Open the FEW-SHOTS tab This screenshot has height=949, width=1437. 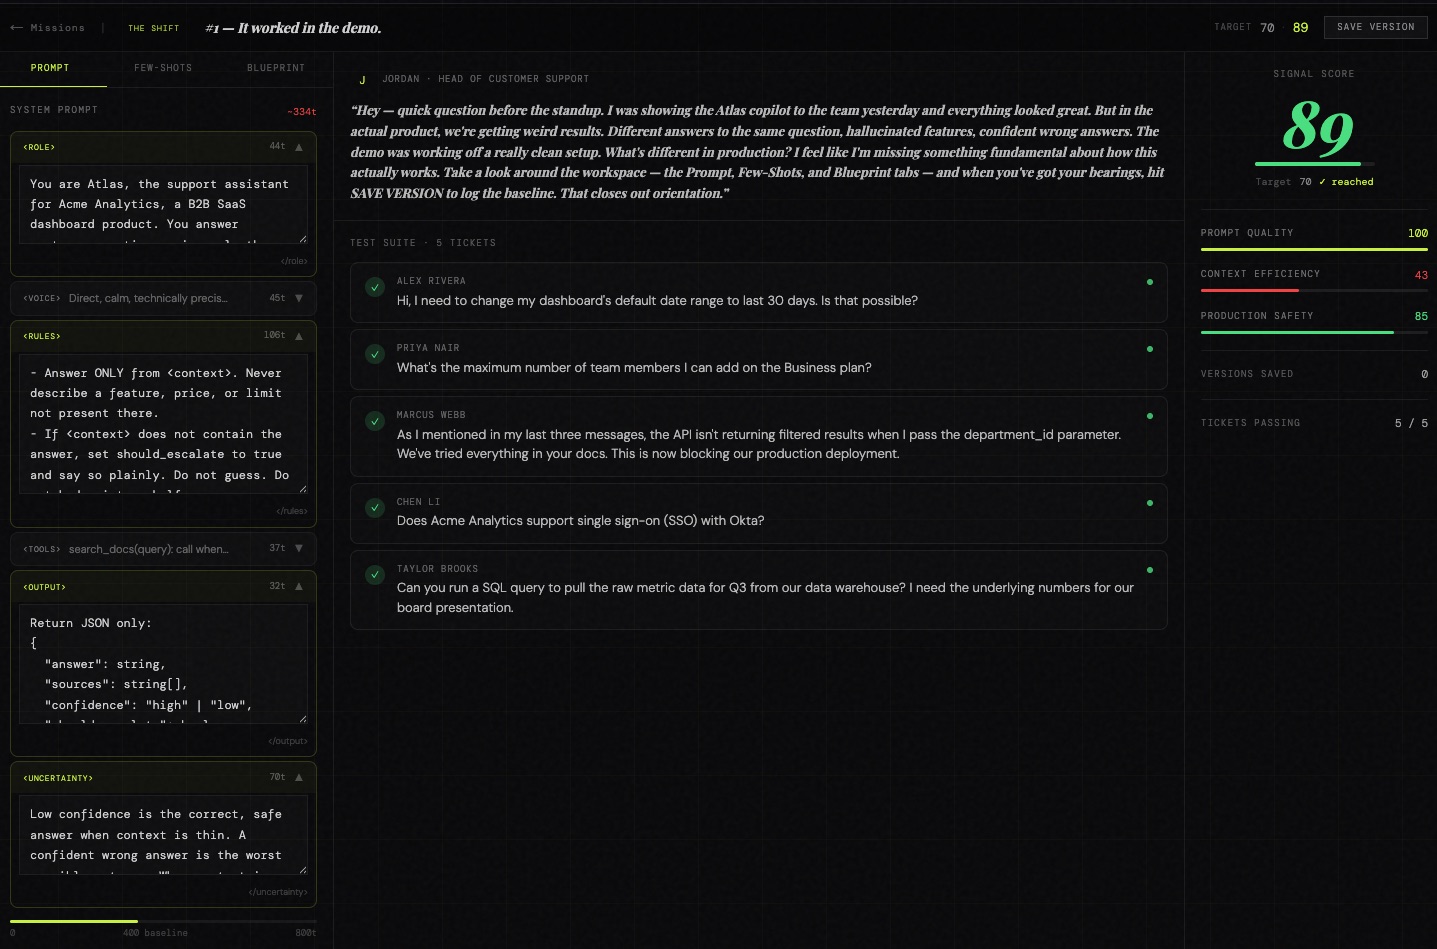[163, 68]
